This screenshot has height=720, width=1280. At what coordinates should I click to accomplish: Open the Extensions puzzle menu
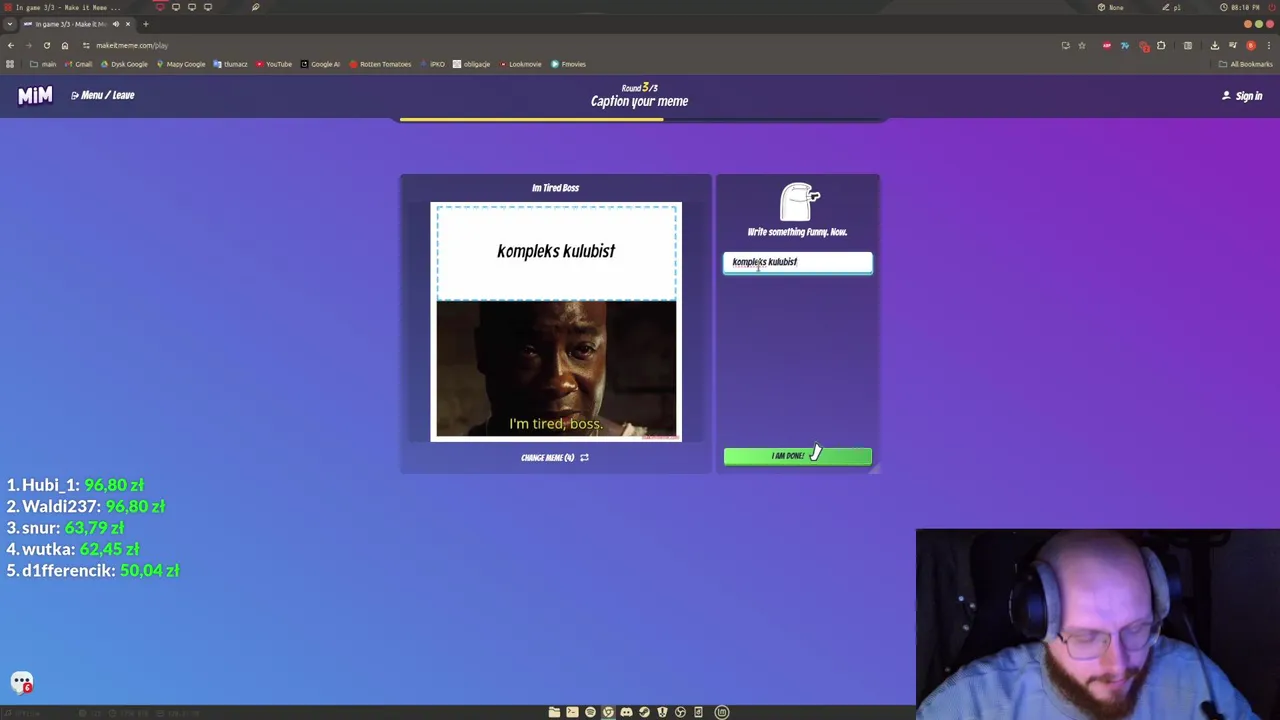point(1161,45)
